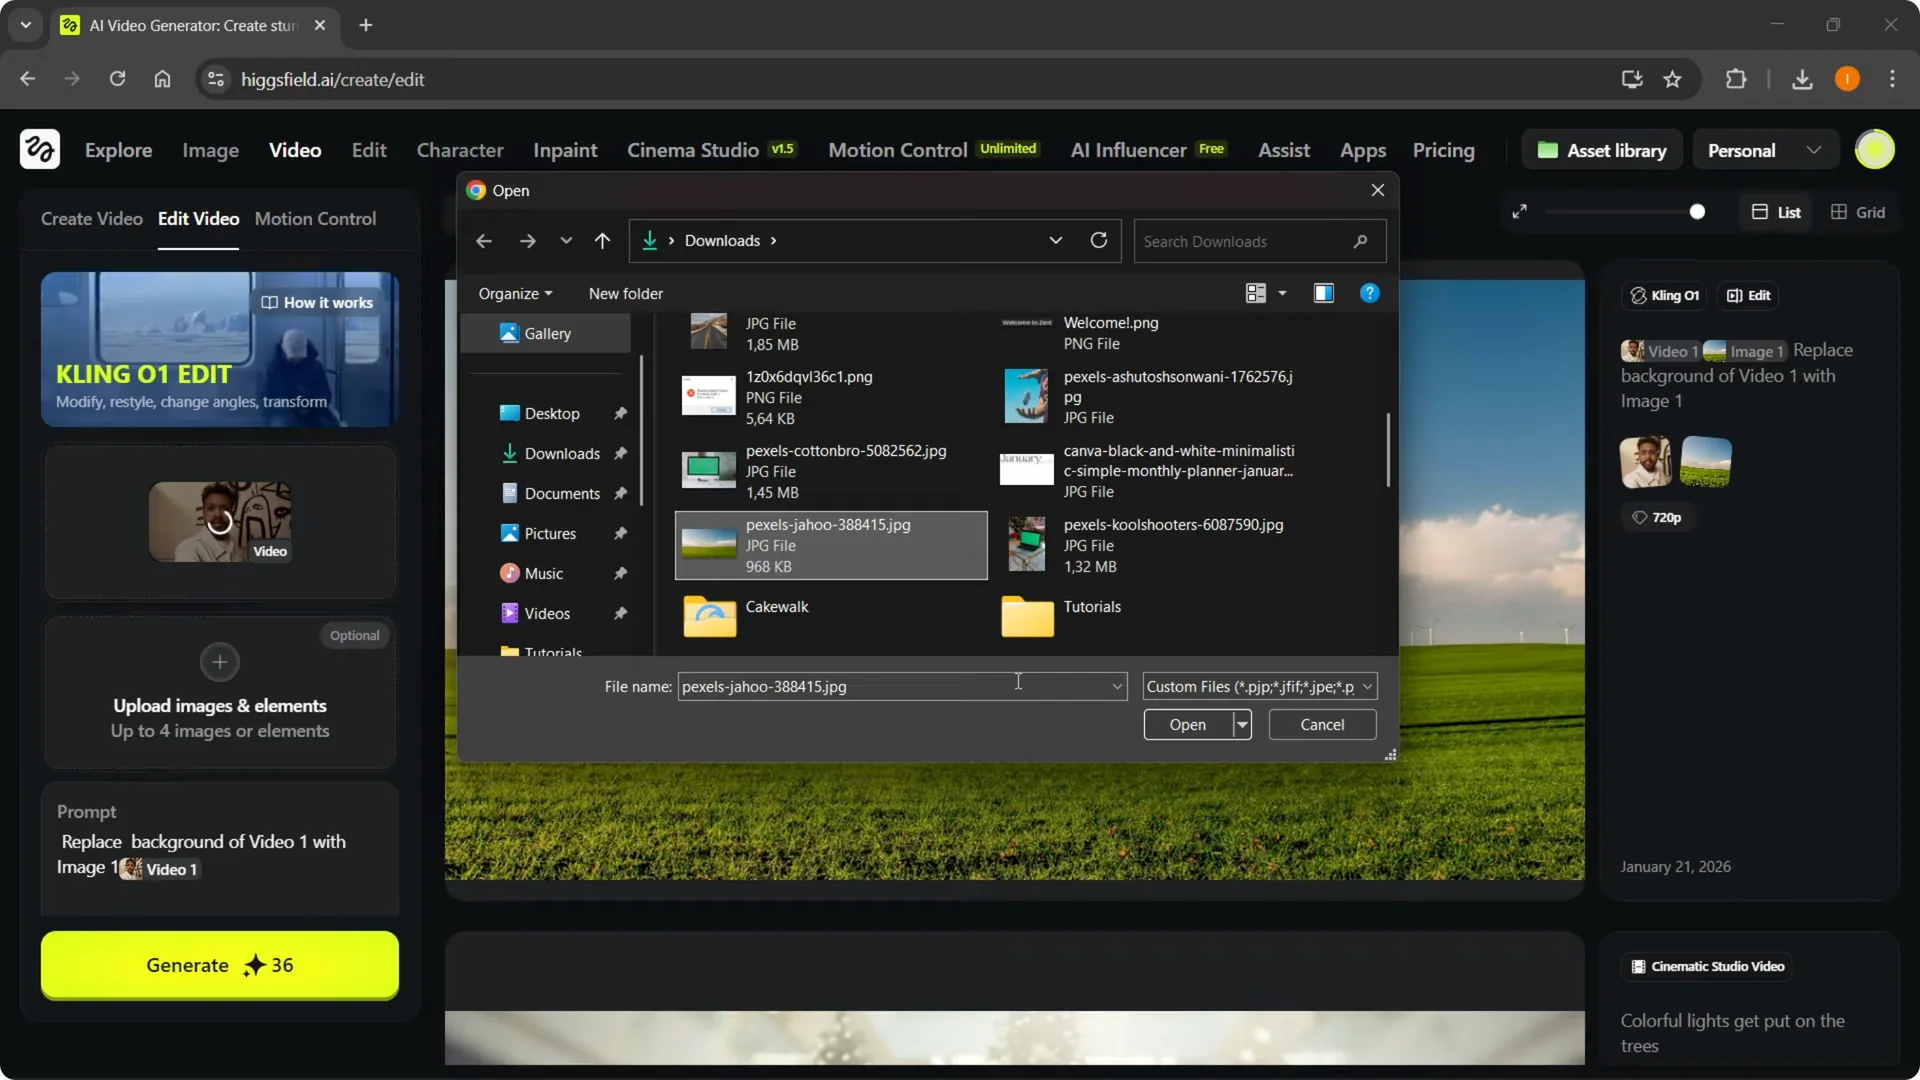Click the Generate button
Viewport: 1920px width, 1080px height.
(219, 965)
